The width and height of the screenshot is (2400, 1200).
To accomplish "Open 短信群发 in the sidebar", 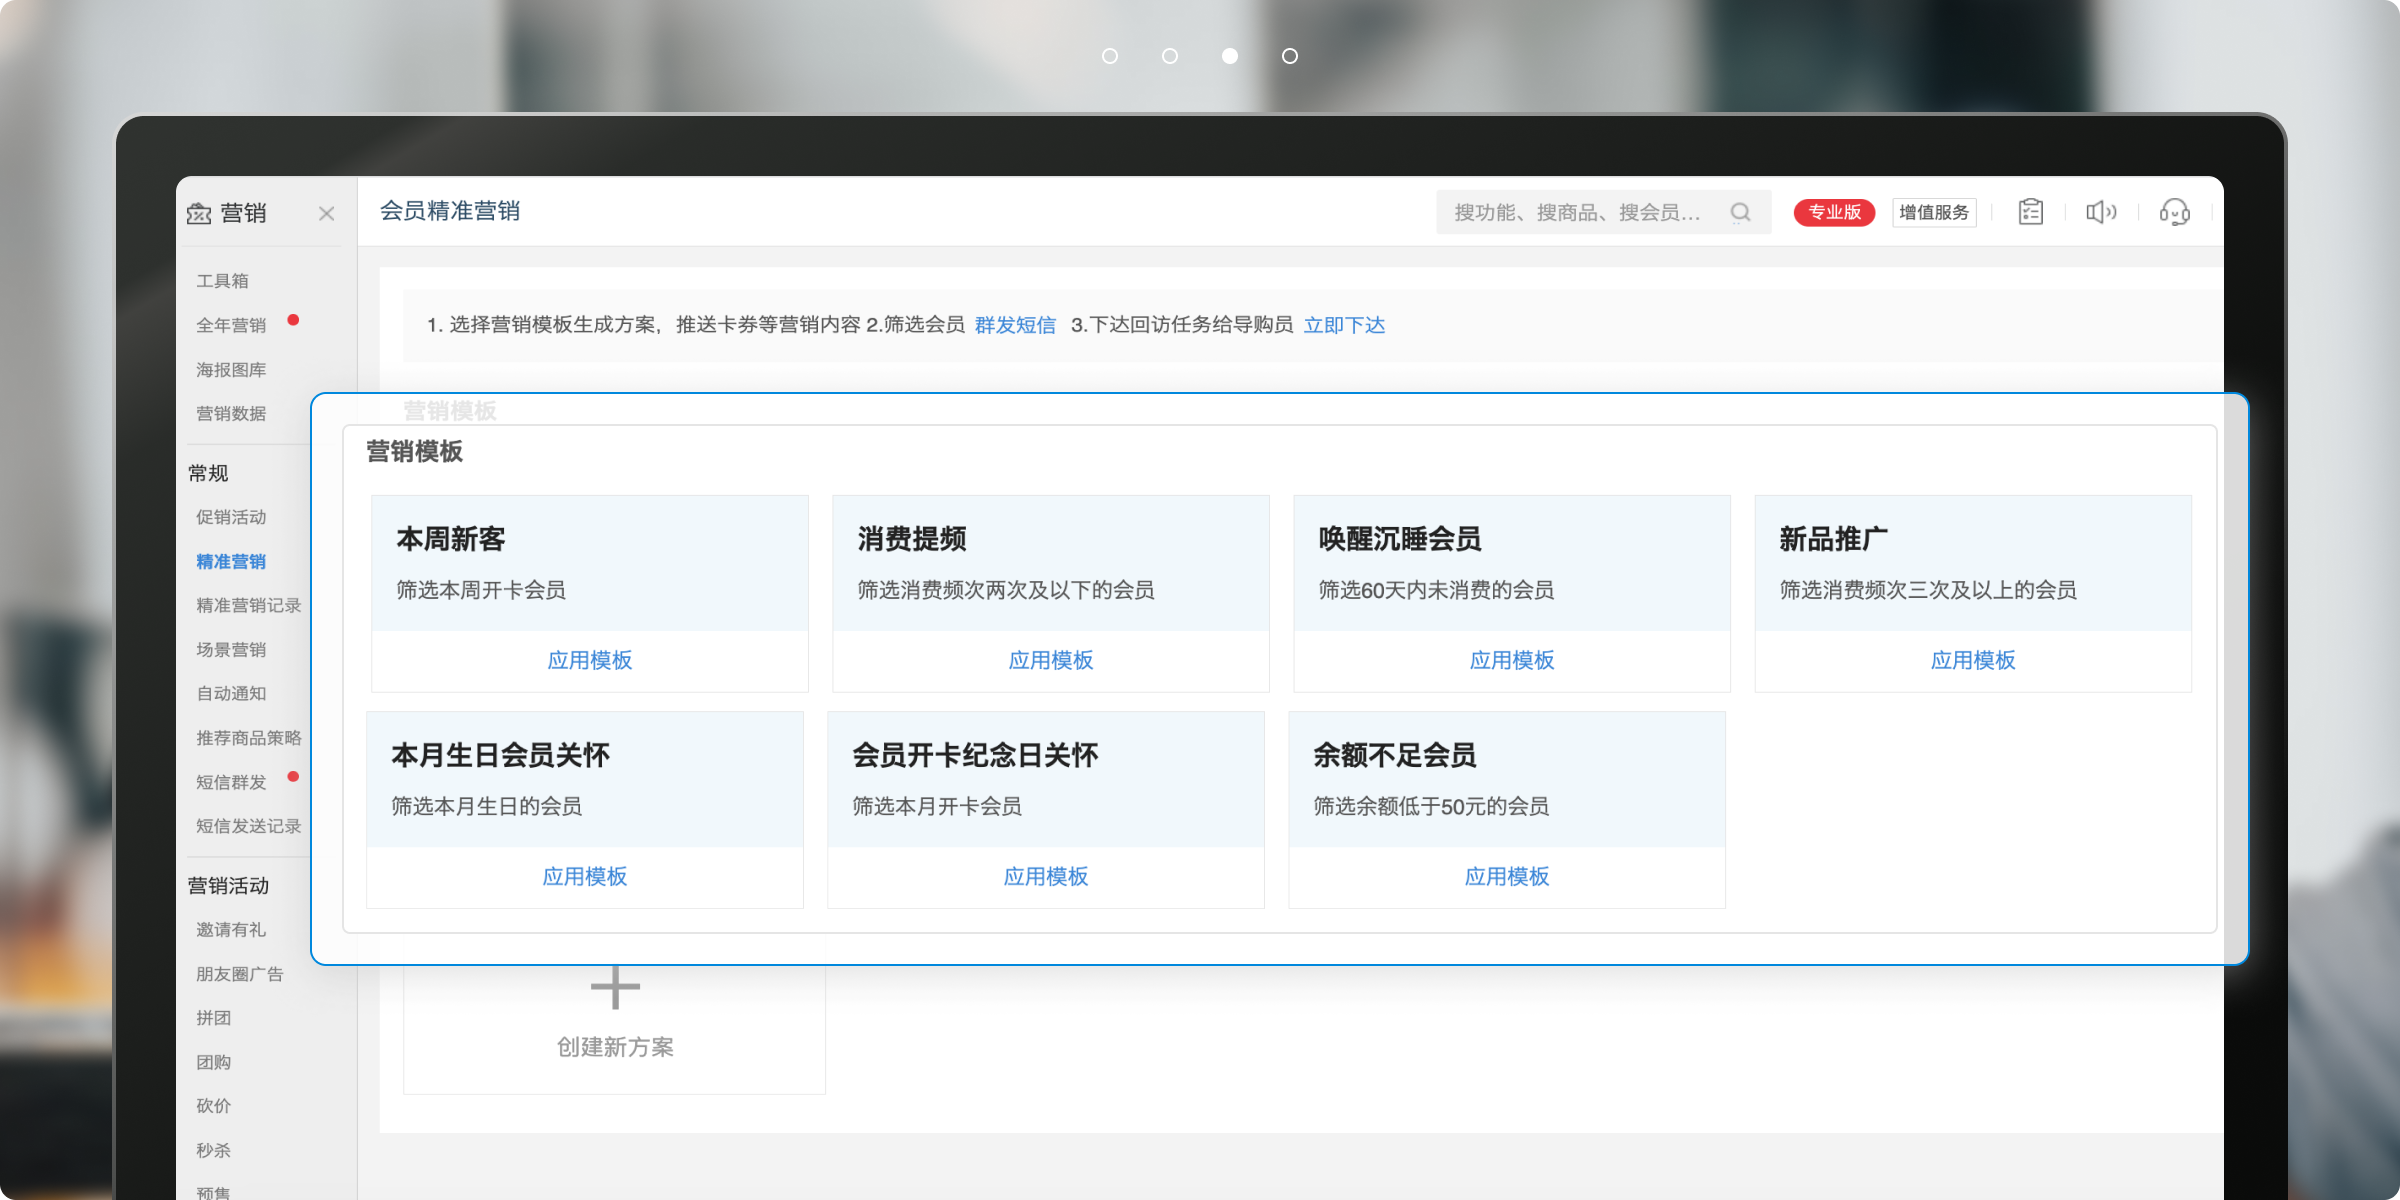I will (231, 782).
